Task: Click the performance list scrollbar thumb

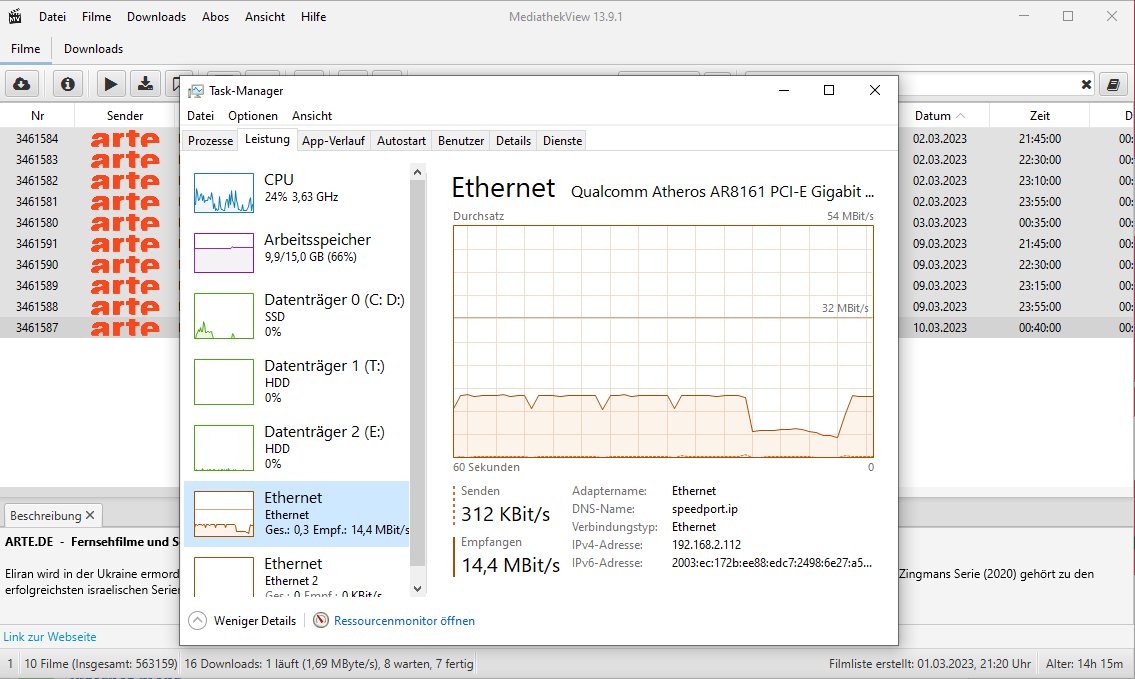Action: click(417, 373)
